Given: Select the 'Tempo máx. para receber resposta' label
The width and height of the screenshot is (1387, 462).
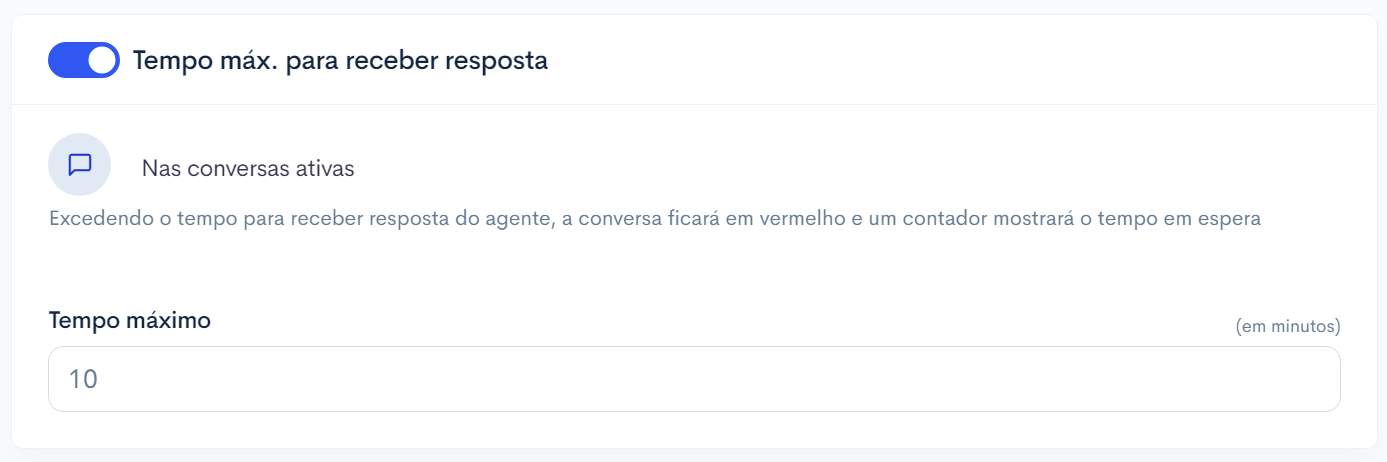Looking at the screenshot, I should pyautogui.click(x=340, y=60).
